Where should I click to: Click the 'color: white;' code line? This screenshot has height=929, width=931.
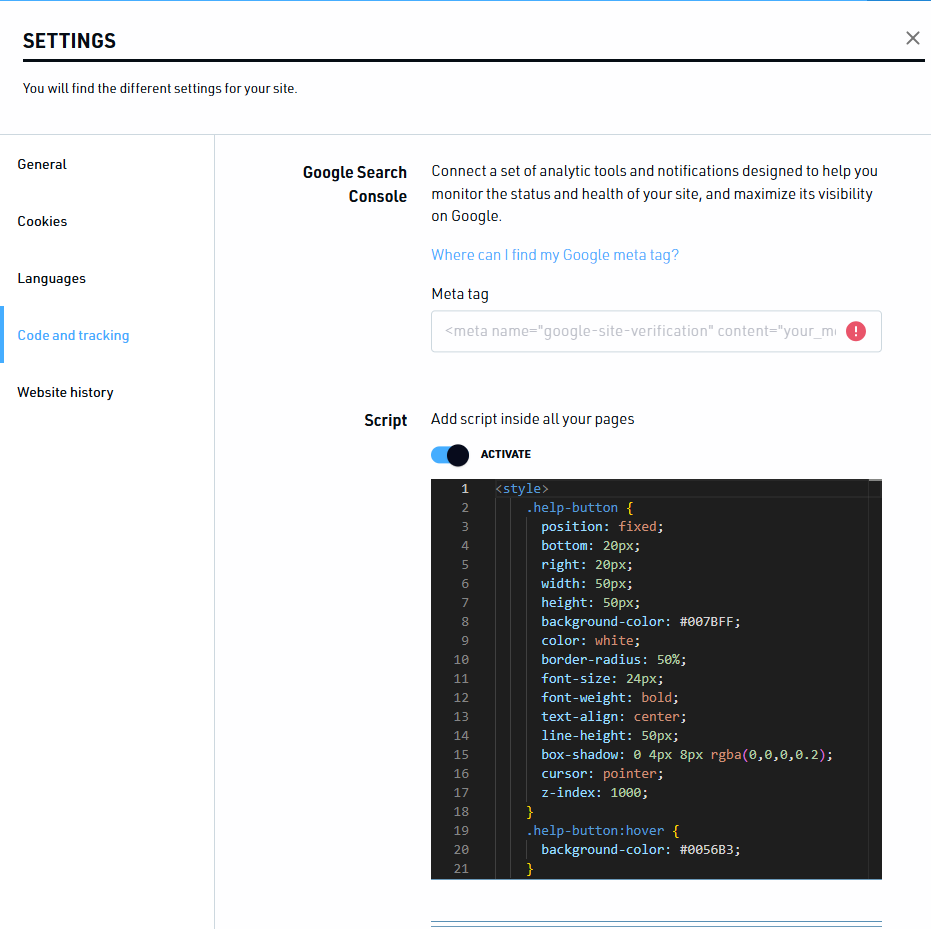[590, 641]
